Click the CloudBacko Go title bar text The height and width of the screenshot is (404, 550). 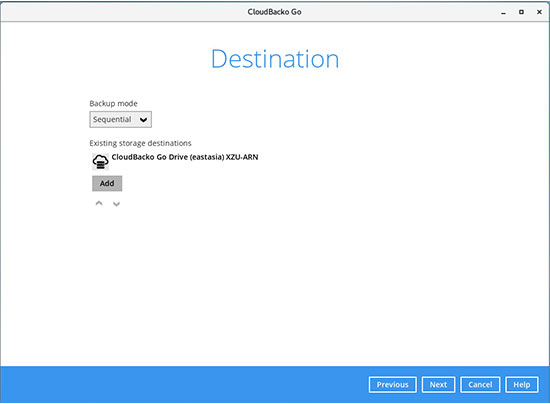click(274, 12)
